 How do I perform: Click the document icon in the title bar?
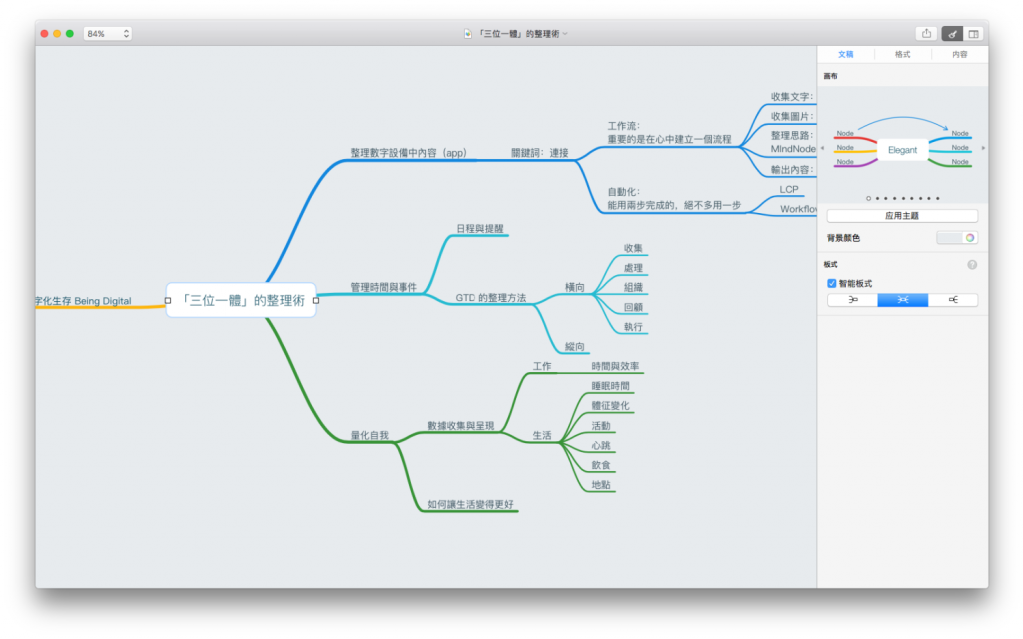468,34
